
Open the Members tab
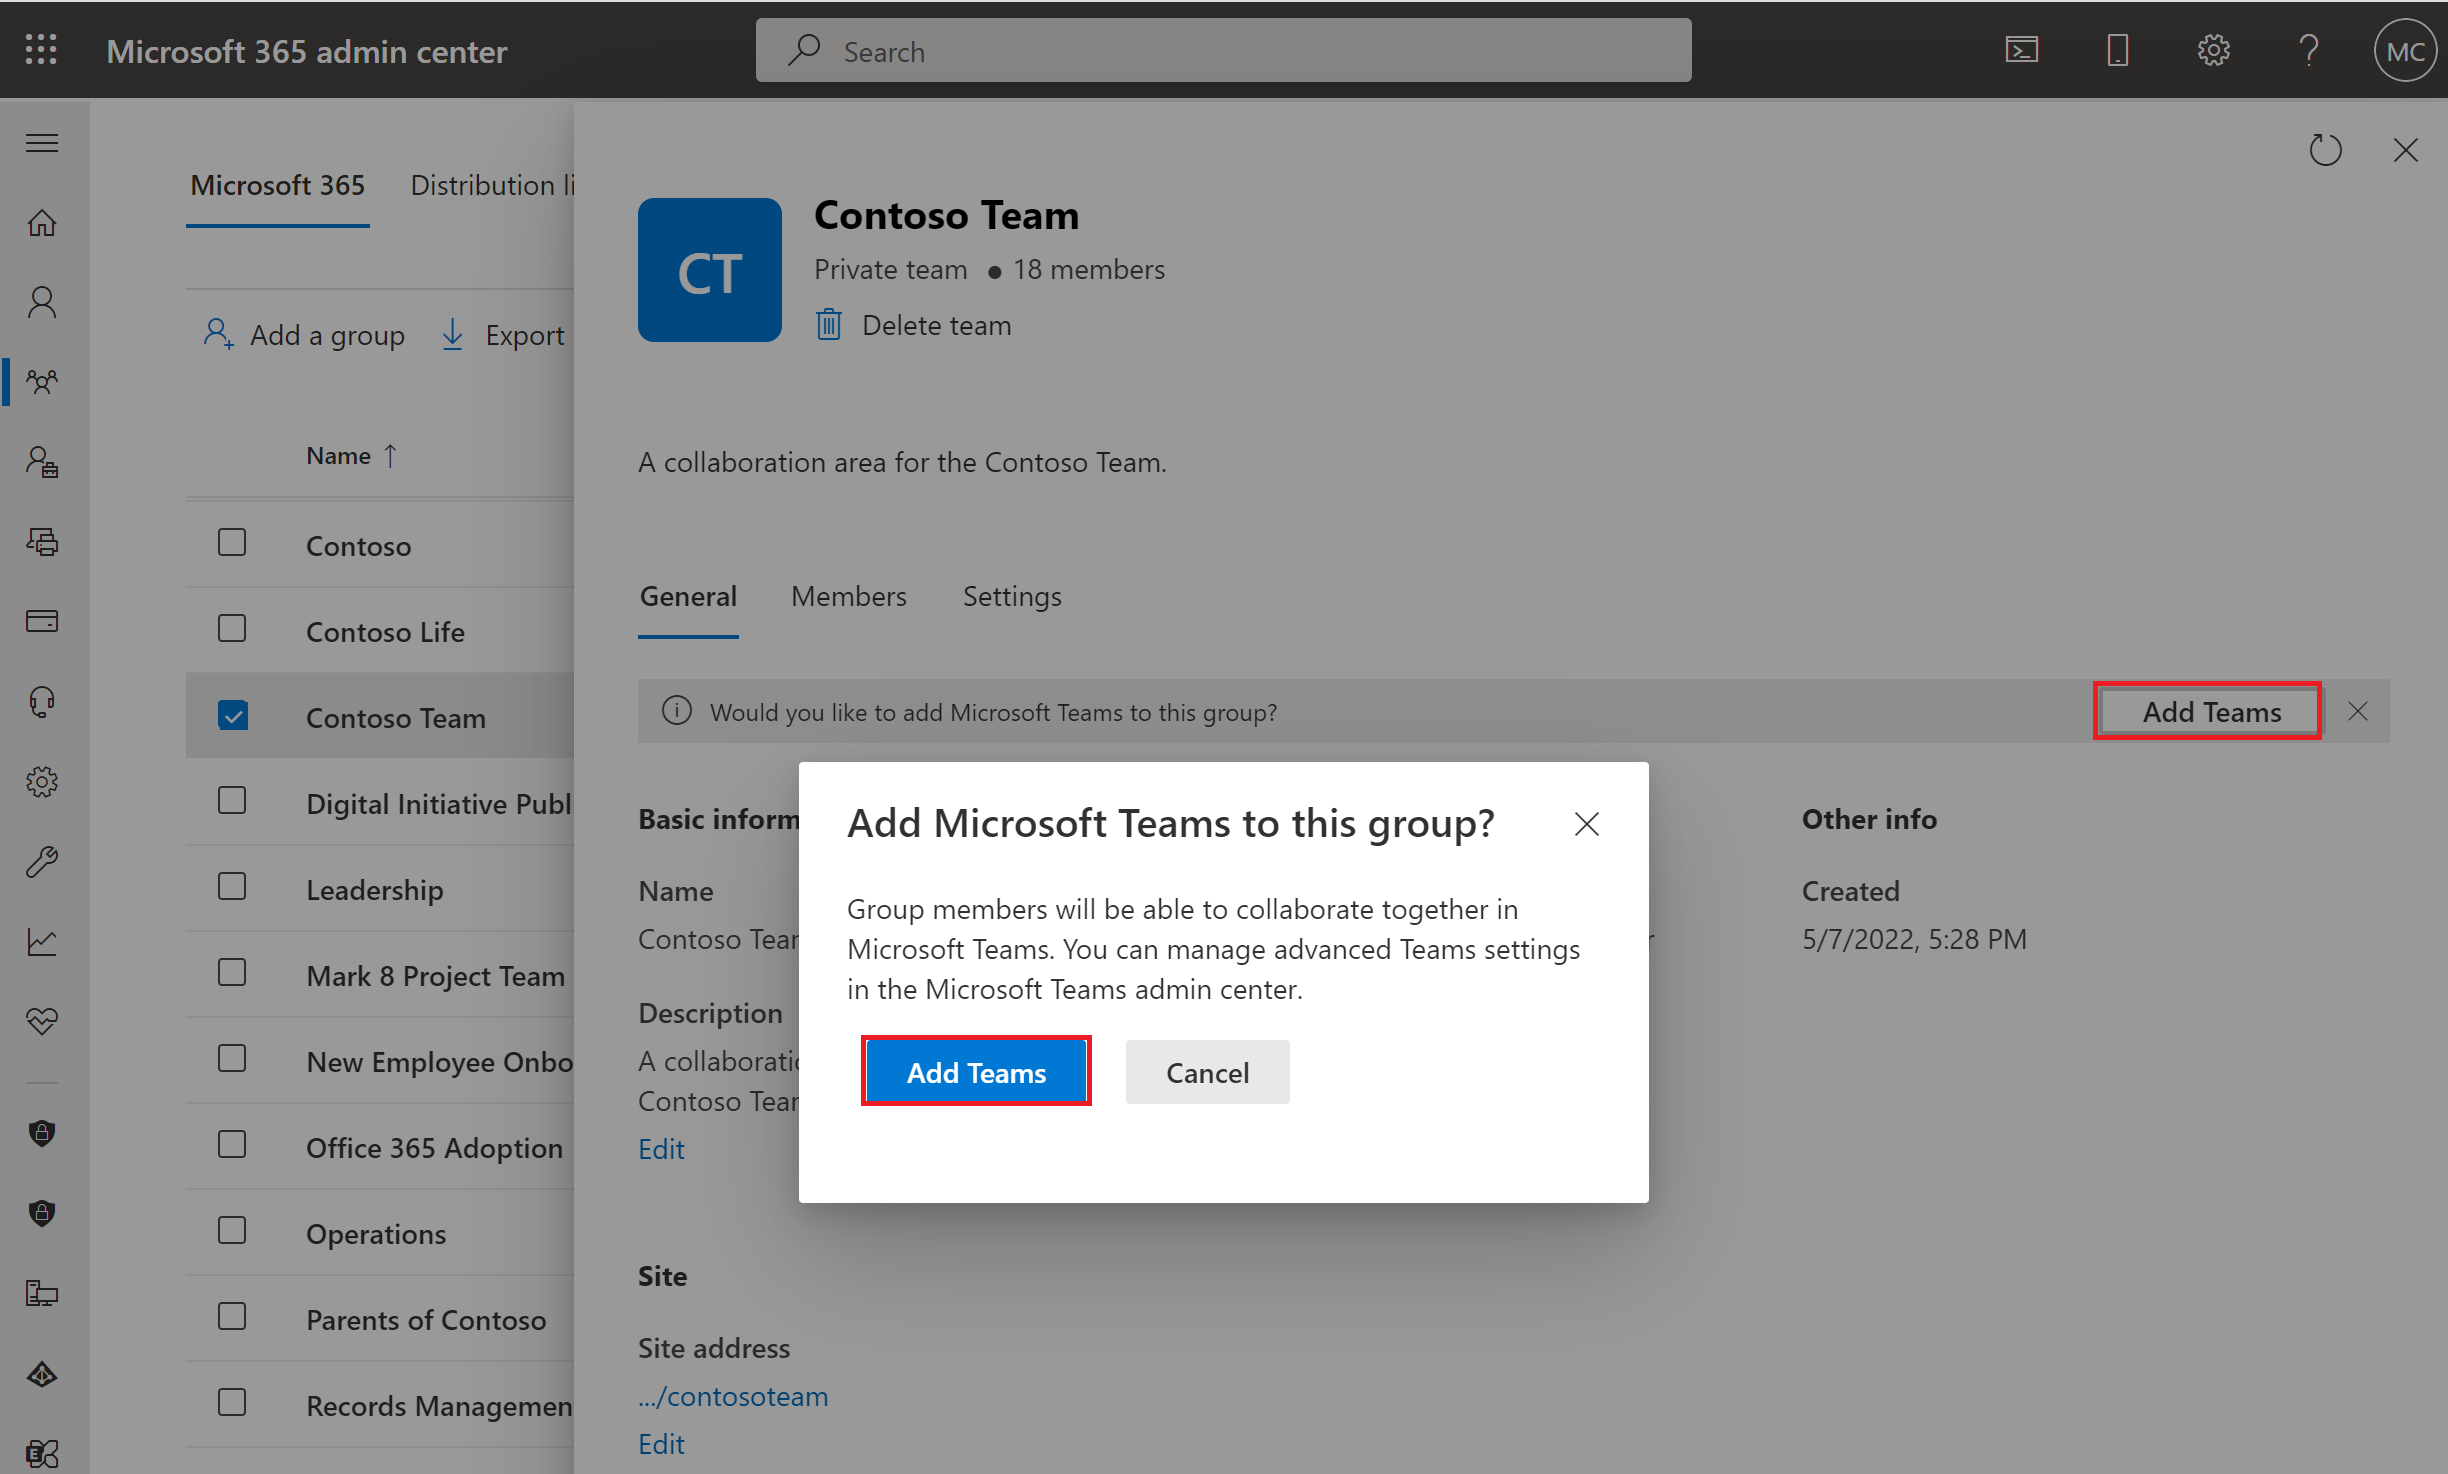click(x=848, y=597)
